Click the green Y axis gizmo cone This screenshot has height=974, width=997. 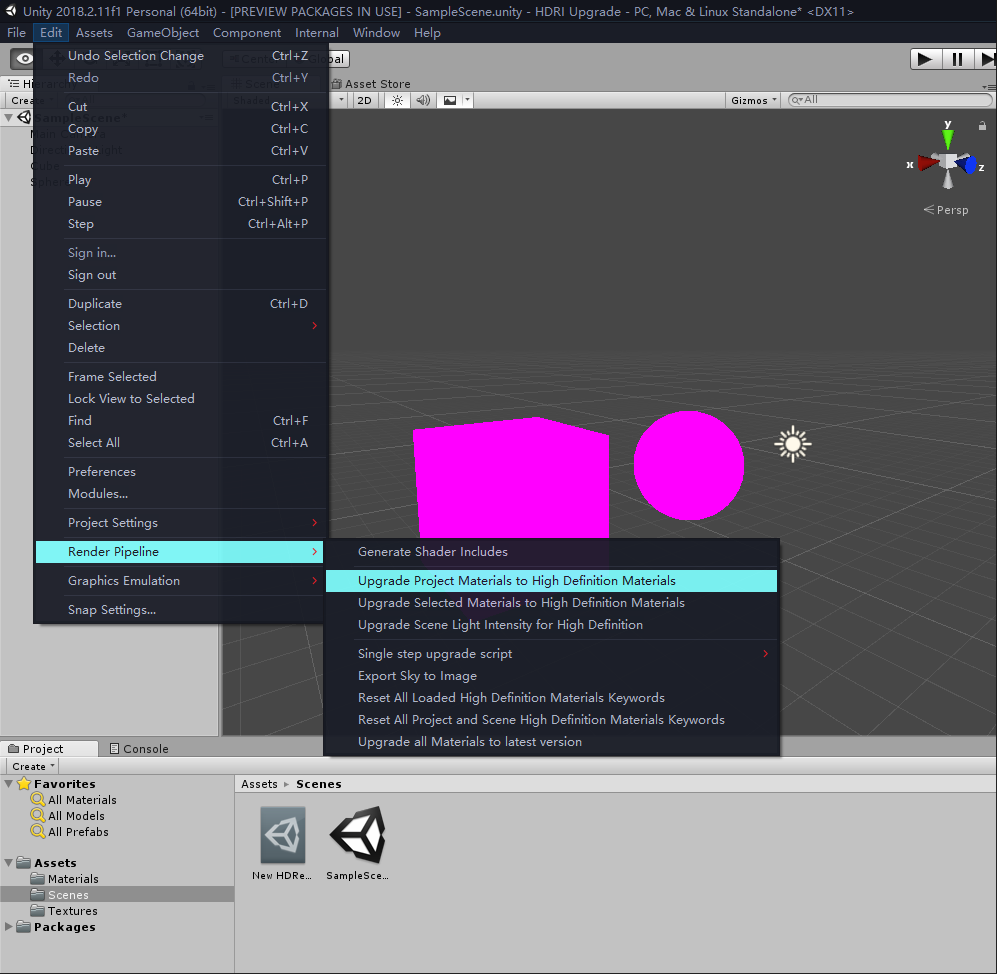click(x=948, y=138)
